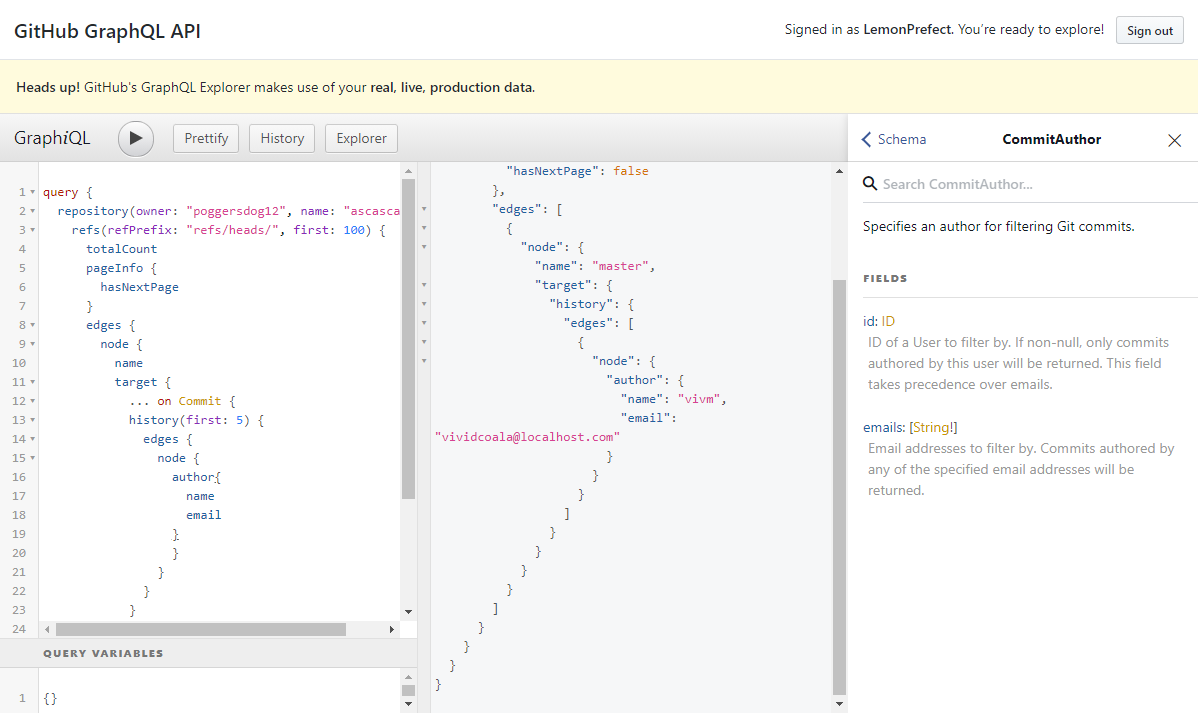This screenshot has height=713, width=1198.
Task: Click the search magnifier icon in docs
Action: point(870,184)
